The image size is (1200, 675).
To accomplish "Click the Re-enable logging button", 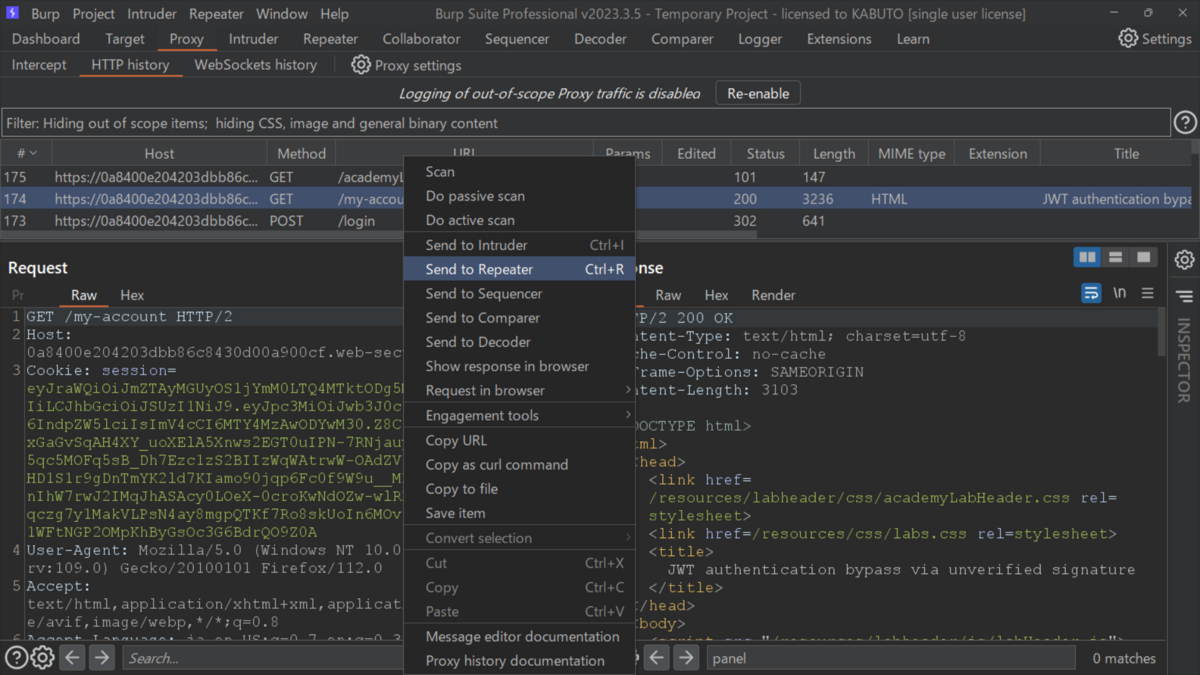I will 758,93.
